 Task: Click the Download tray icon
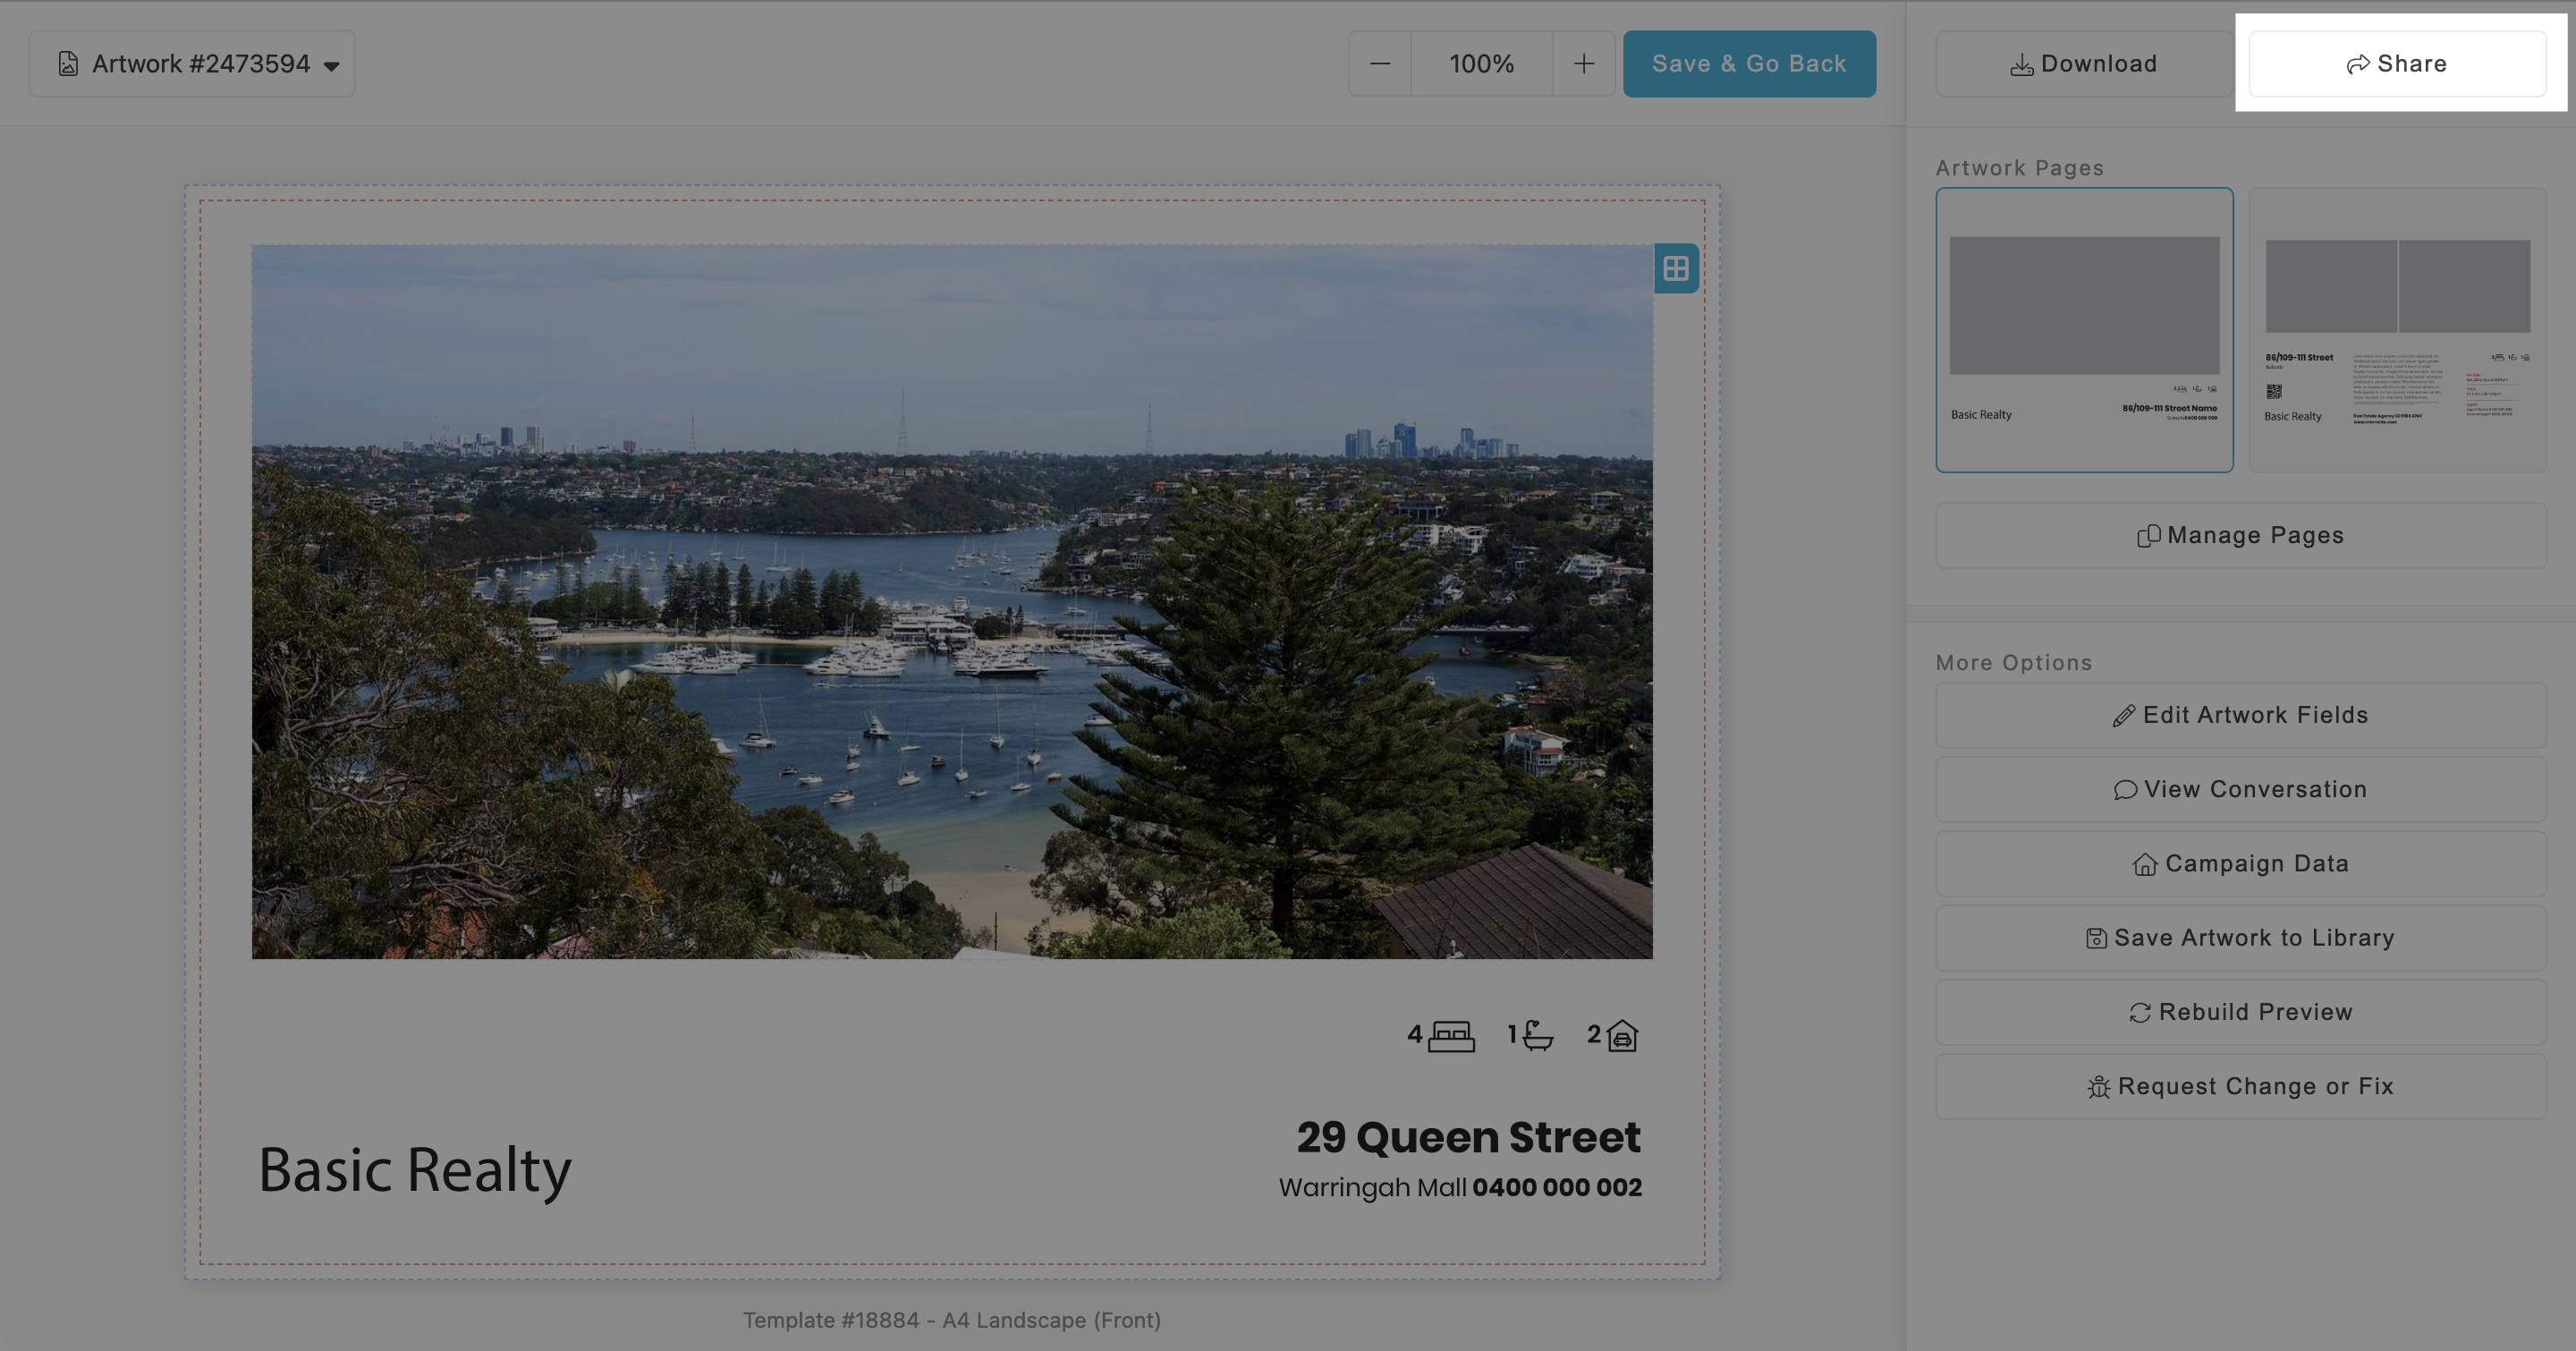pos(2021,65)
